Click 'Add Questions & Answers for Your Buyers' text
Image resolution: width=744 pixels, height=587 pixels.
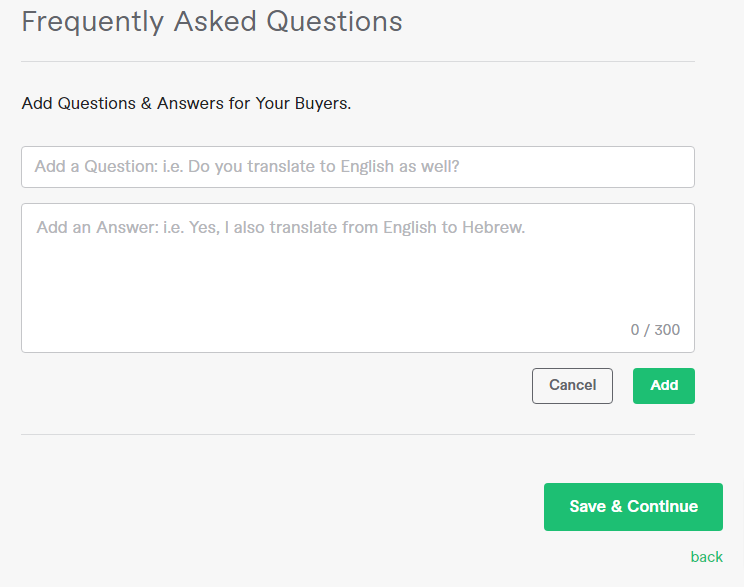click(186, 103)
